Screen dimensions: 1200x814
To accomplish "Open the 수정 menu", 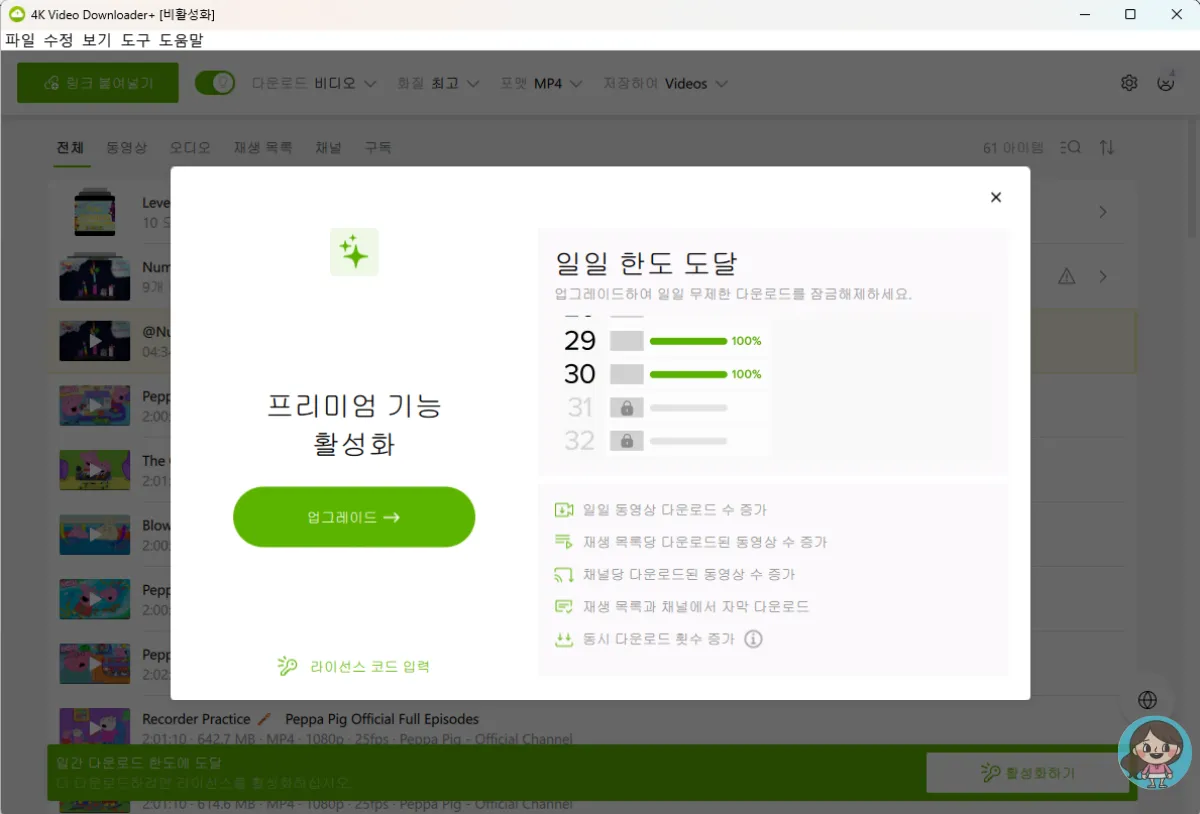I will click(x=58, y=40).
